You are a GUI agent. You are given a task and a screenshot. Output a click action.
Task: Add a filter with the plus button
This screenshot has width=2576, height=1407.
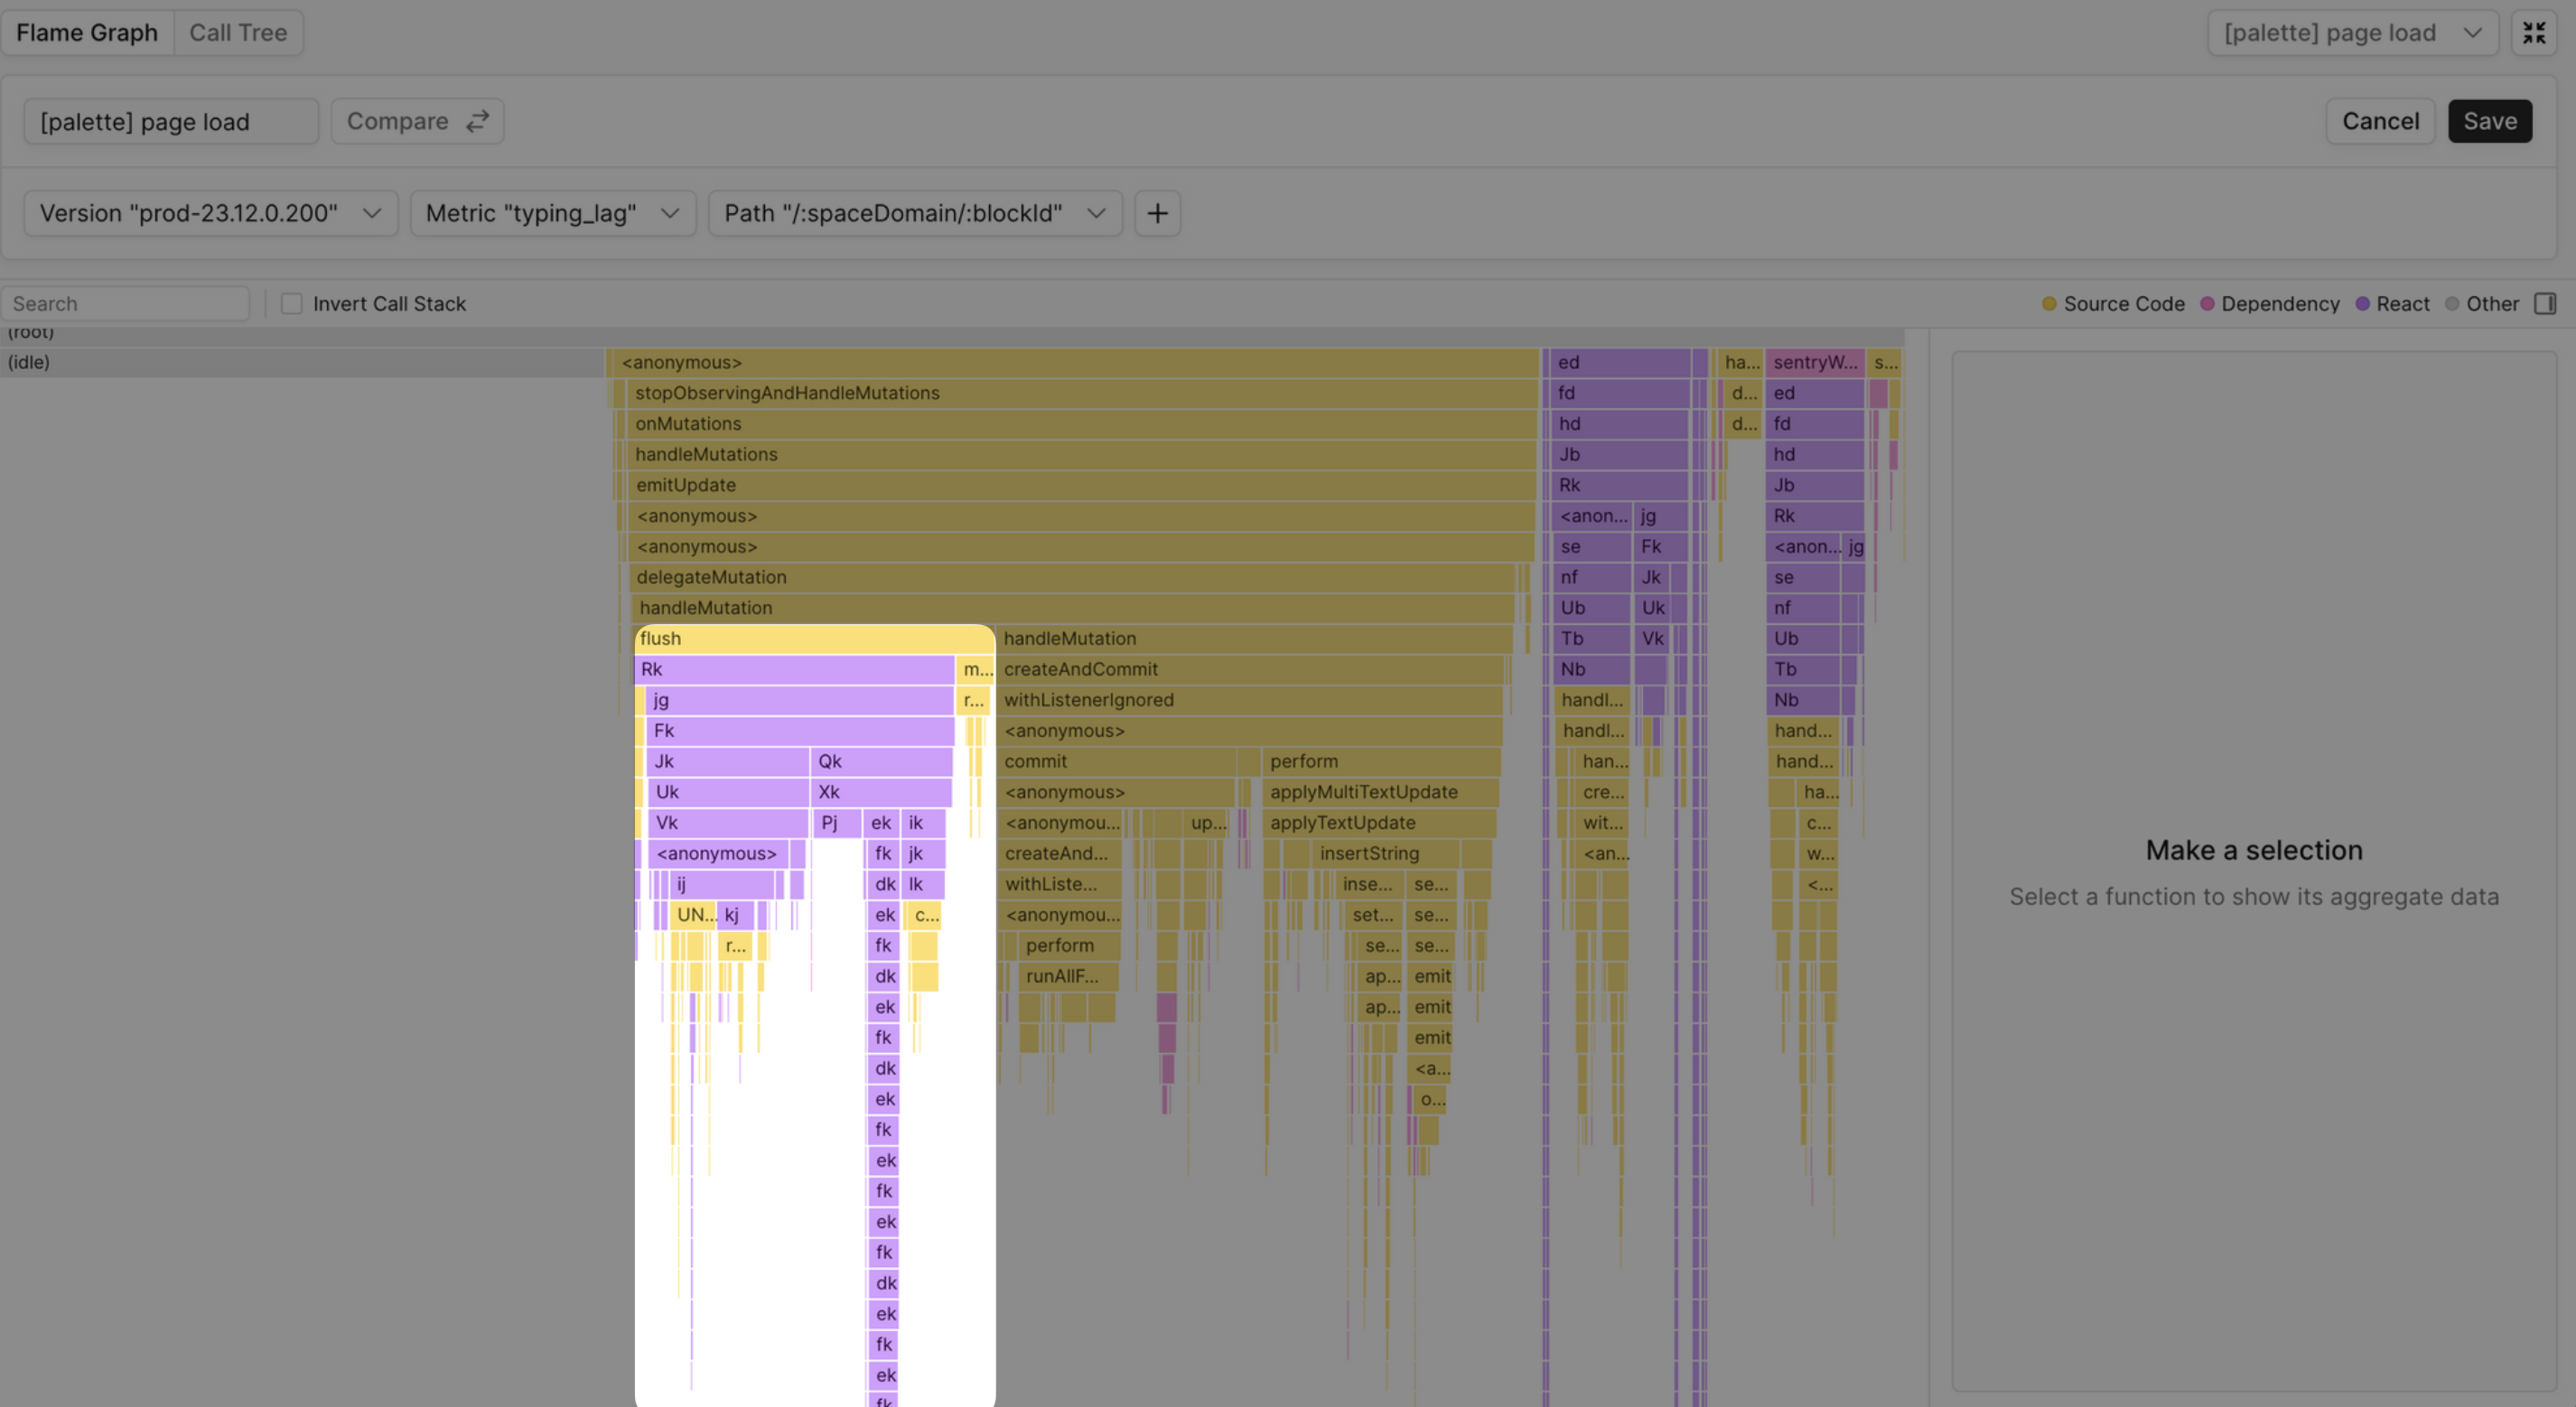click(x=1157, y=213)
